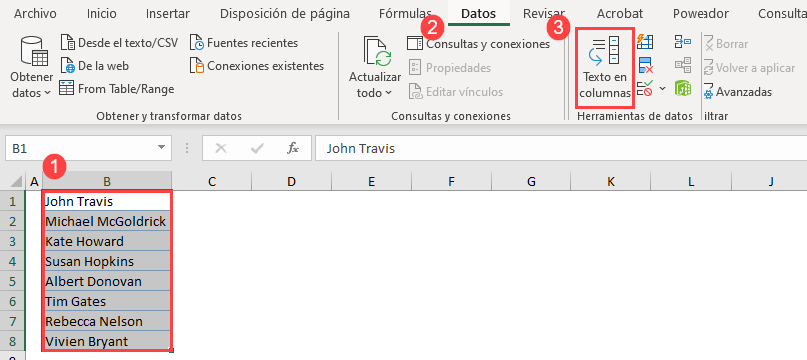
Task: Select column K header
Action: click(x=611, y=181)
